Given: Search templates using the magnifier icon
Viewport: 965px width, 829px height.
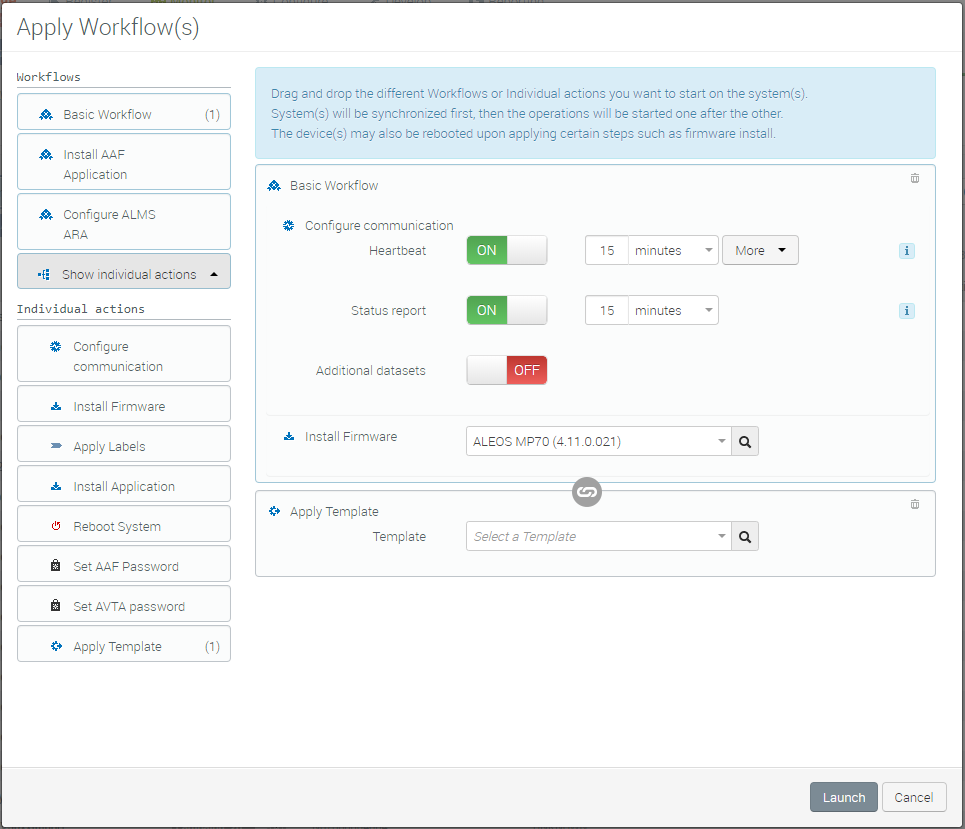Looking at the screenshot, I should [744, 537].
